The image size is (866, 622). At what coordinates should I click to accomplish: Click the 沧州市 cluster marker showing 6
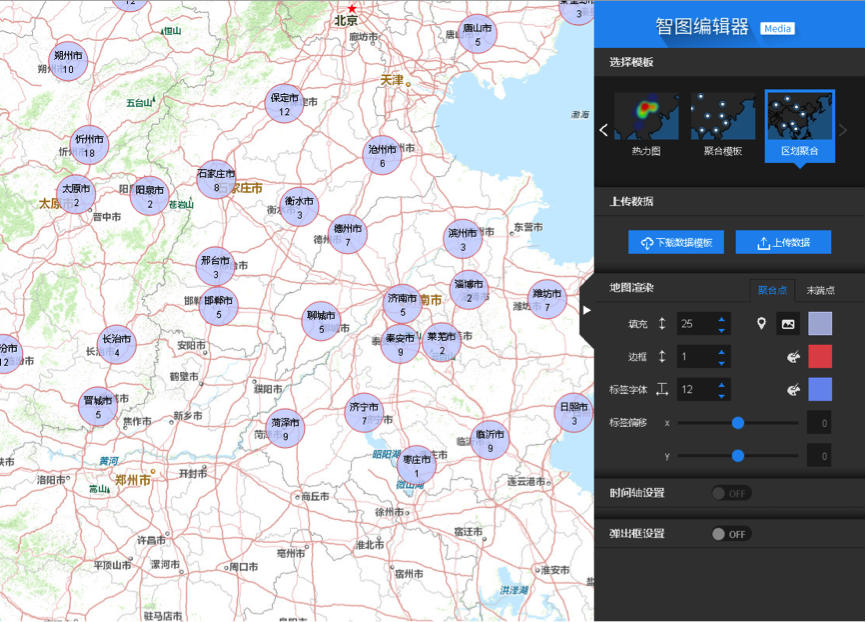(382, 155)
